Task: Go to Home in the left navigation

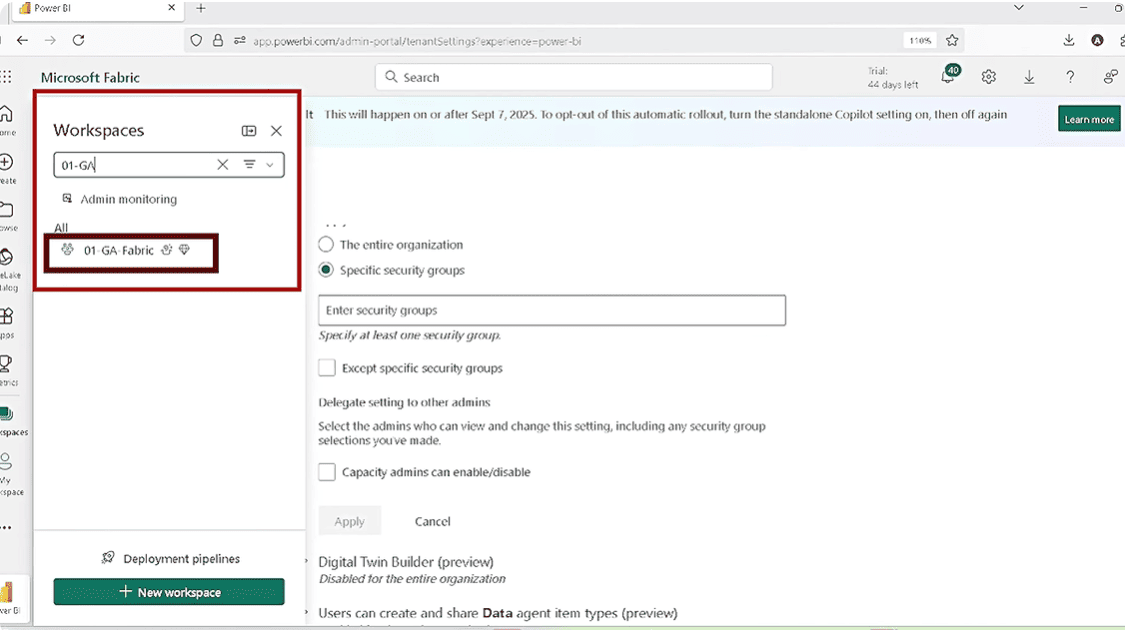Action: [x=7, y=120]
